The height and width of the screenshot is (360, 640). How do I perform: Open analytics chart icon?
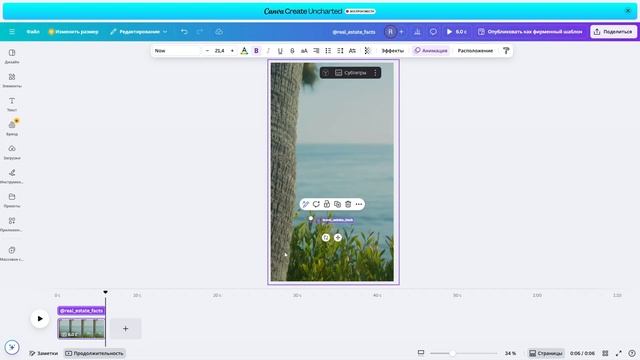(x=417, y=32)
